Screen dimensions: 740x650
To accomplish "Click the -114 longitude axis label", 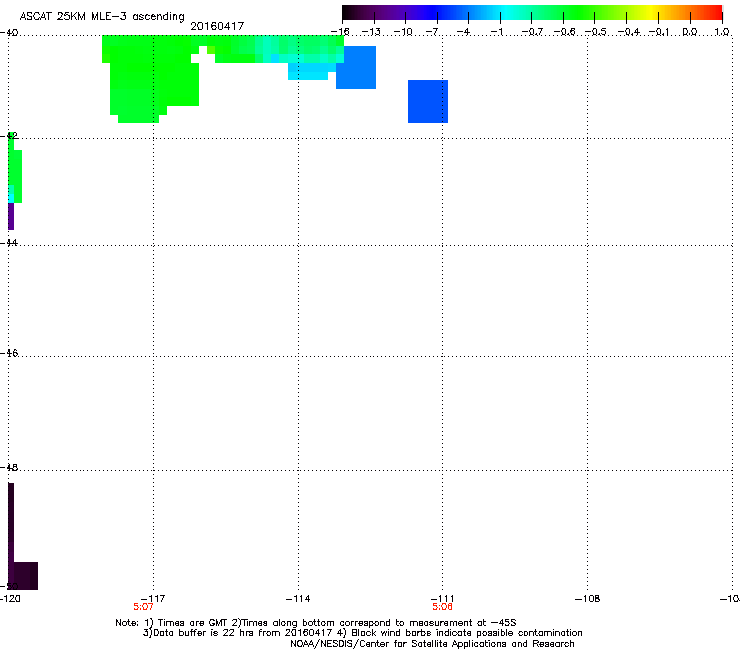I will tap(298, 599).
